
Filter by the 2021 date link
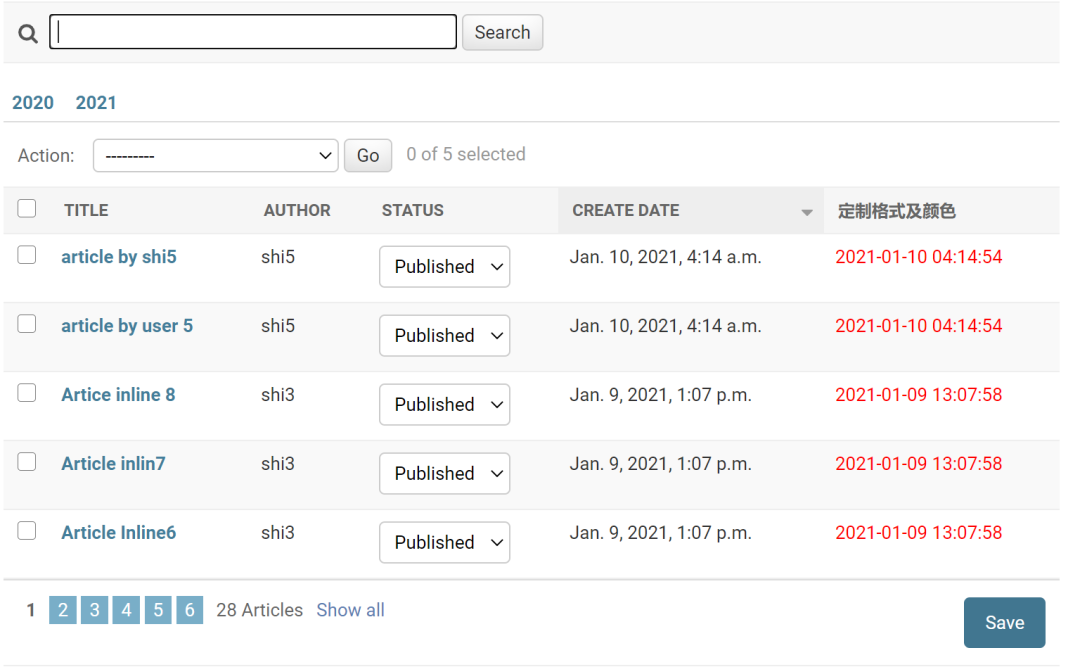(x=96, y=103)
